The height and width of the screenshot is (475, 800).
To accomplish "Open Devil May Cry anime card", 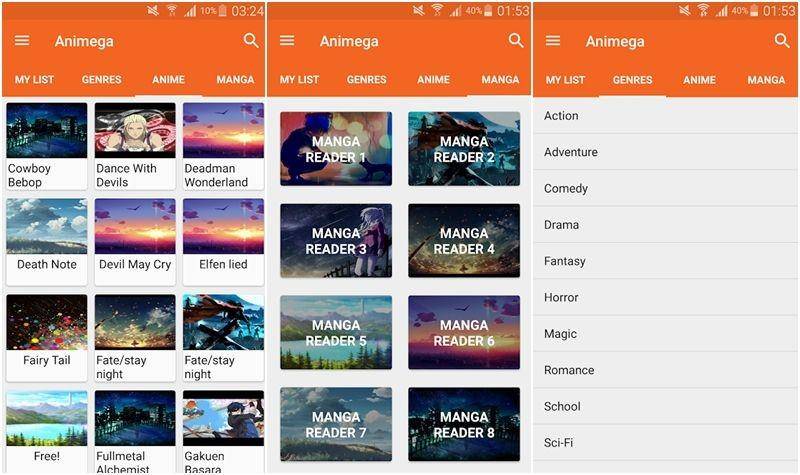I will (135, 242).
